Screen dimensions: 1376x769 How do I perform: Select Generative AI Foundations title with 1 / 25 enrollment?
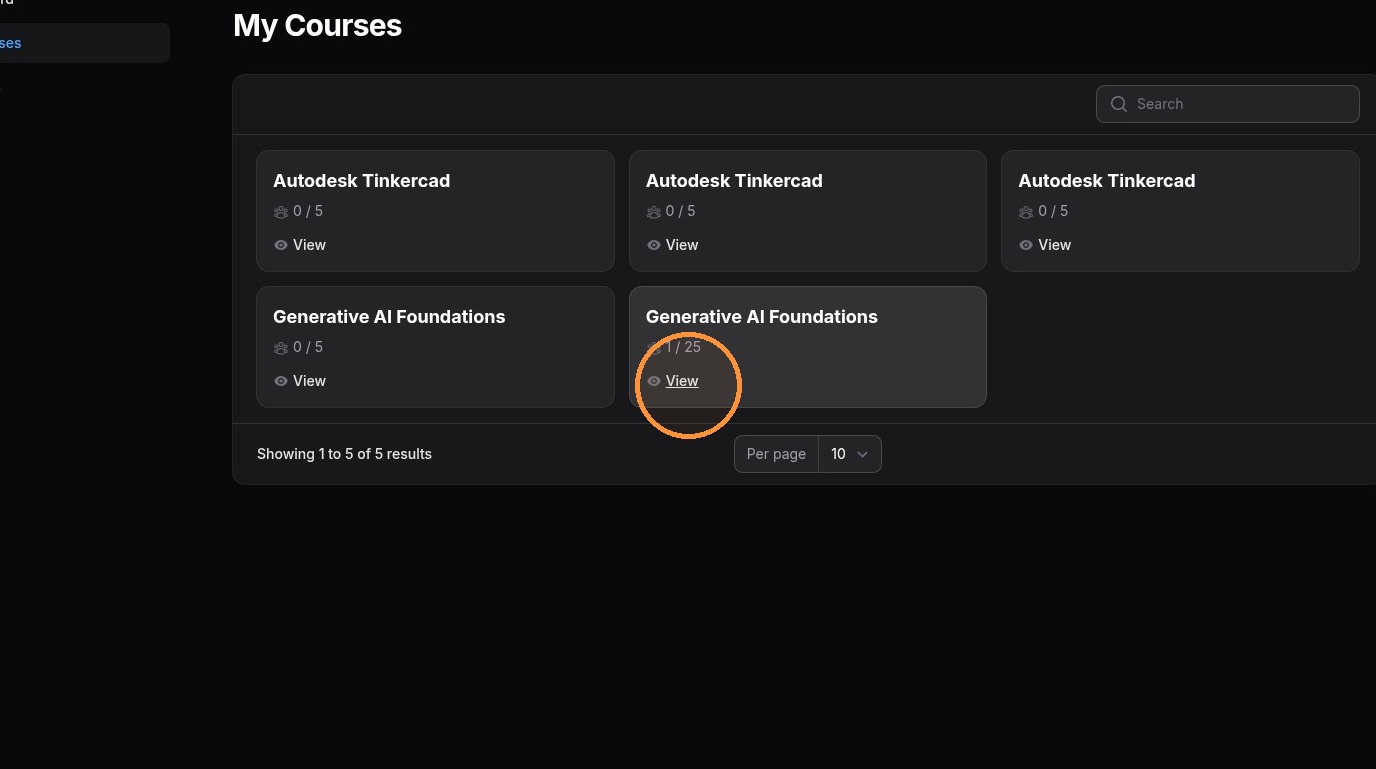click(x=762, y=317)
